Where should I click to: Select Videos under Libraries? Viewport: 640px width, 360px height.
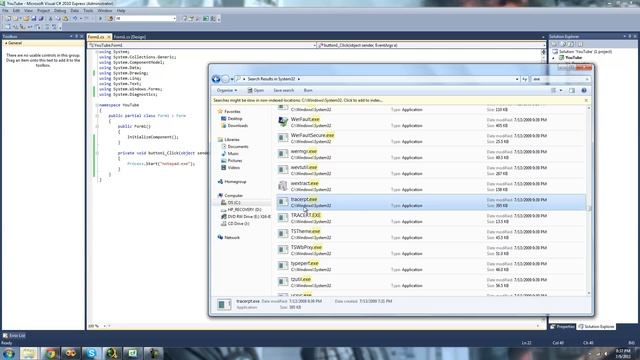click(231, 168)
